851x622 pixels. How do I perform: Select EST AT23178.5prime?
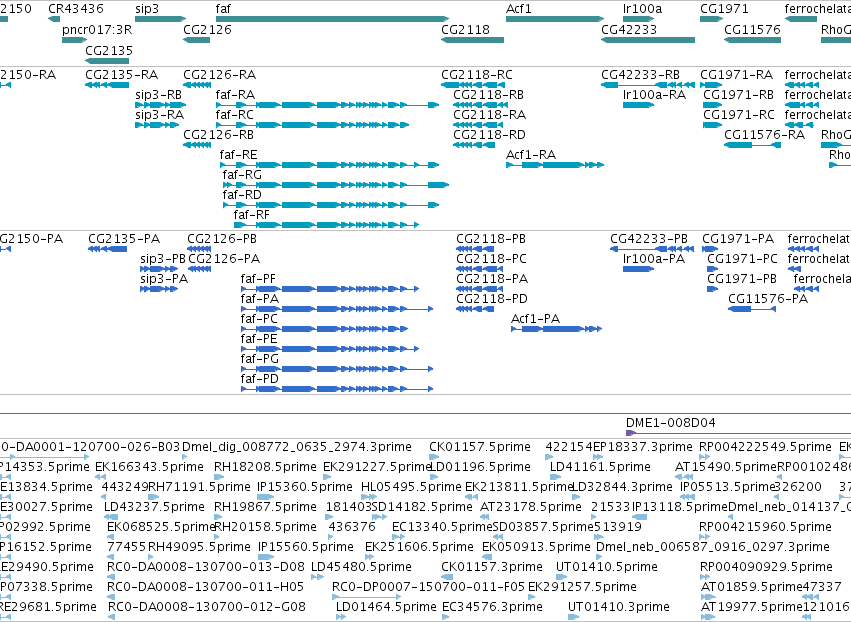click(531, 507)
